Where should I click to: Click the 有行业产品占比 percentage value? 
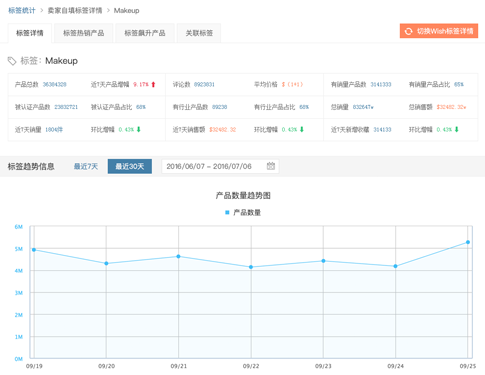click(x=304, y=107)
